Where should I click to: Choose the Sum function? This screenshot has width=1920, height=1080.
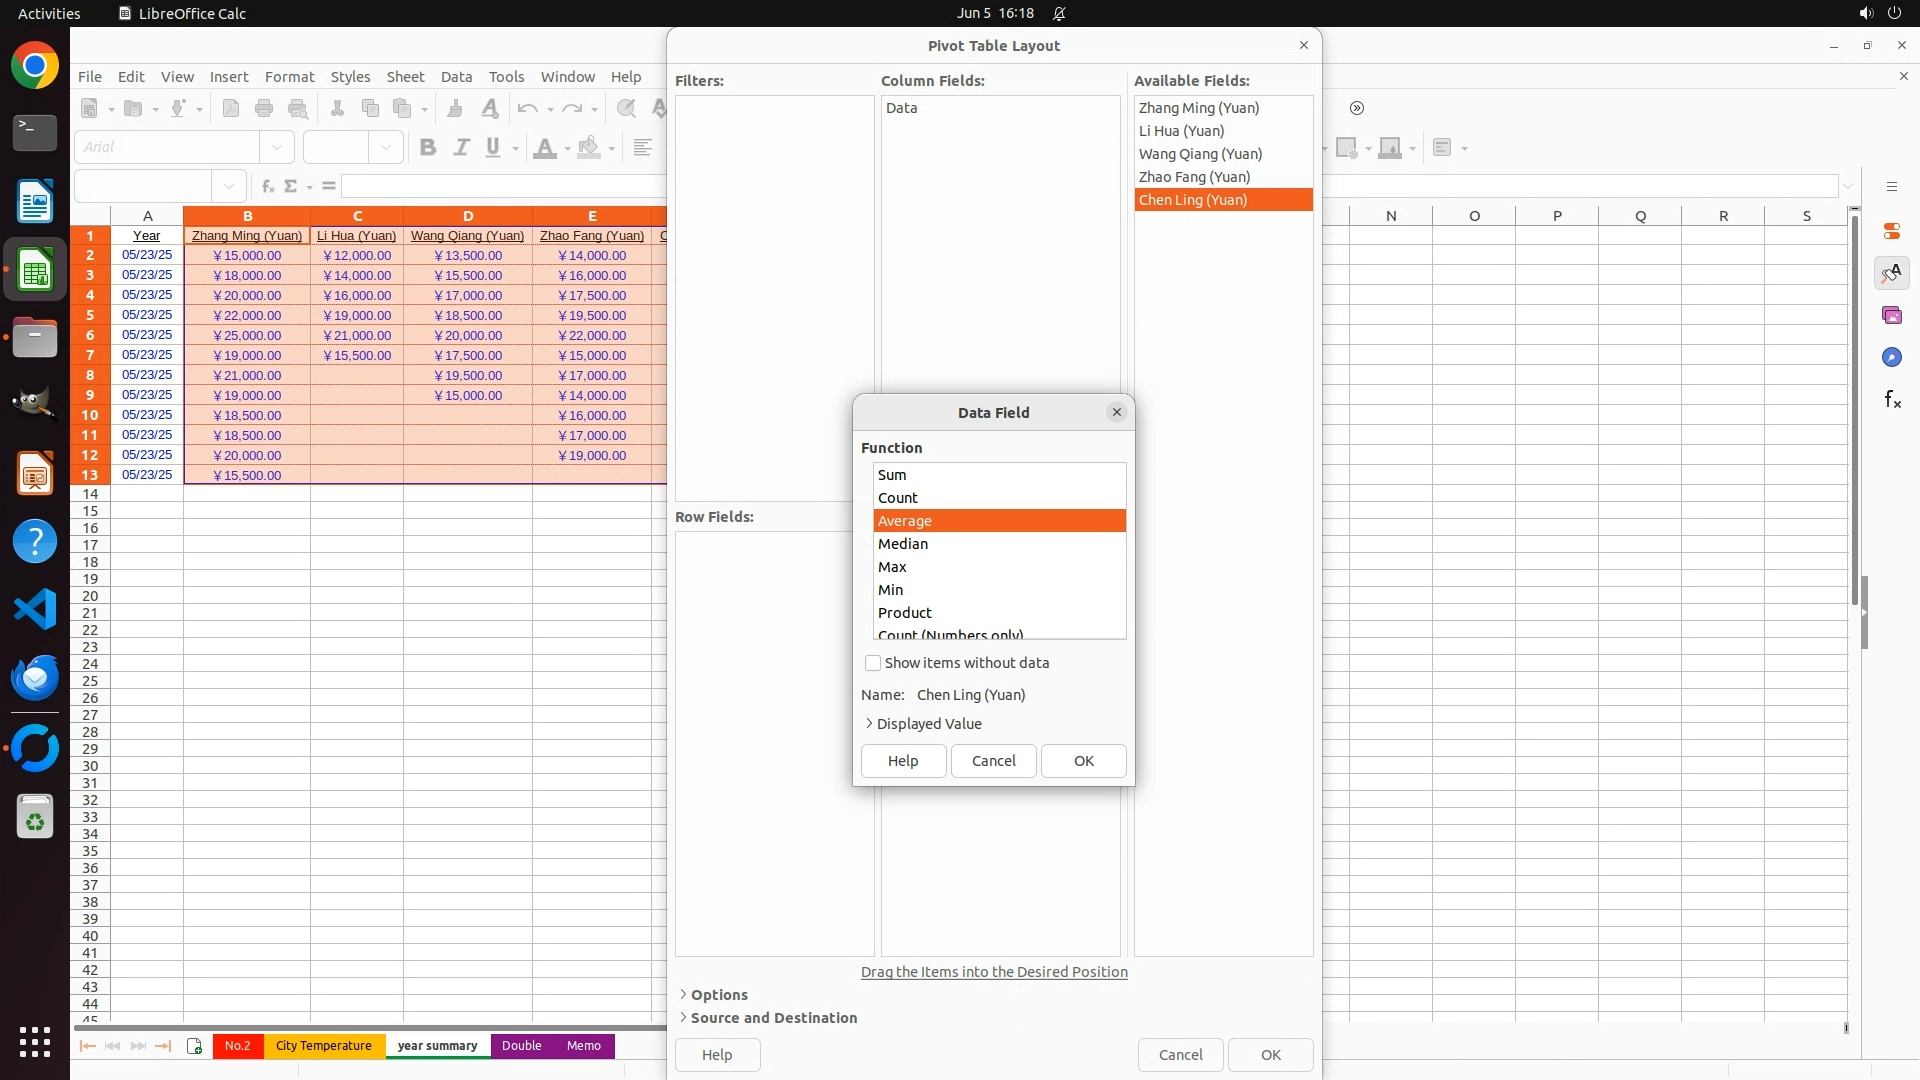click(891, 475)
